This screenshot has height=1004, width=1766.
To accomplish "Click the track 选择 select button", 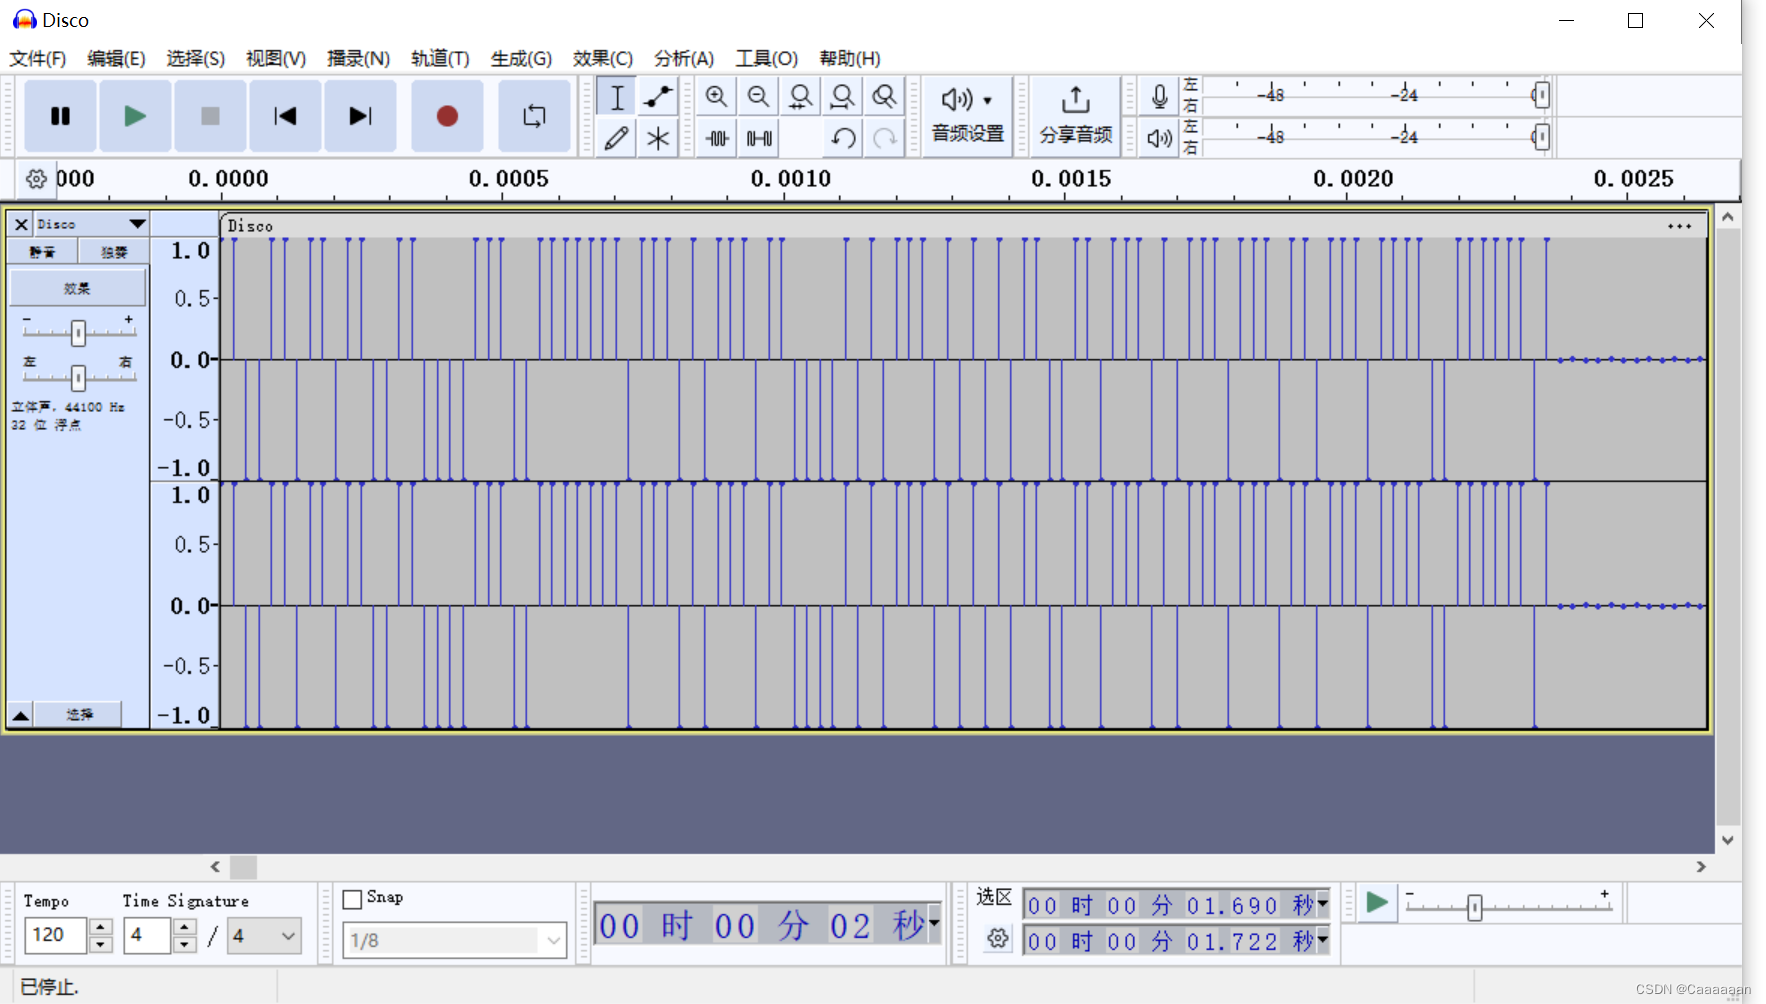I will pos(79,714).
